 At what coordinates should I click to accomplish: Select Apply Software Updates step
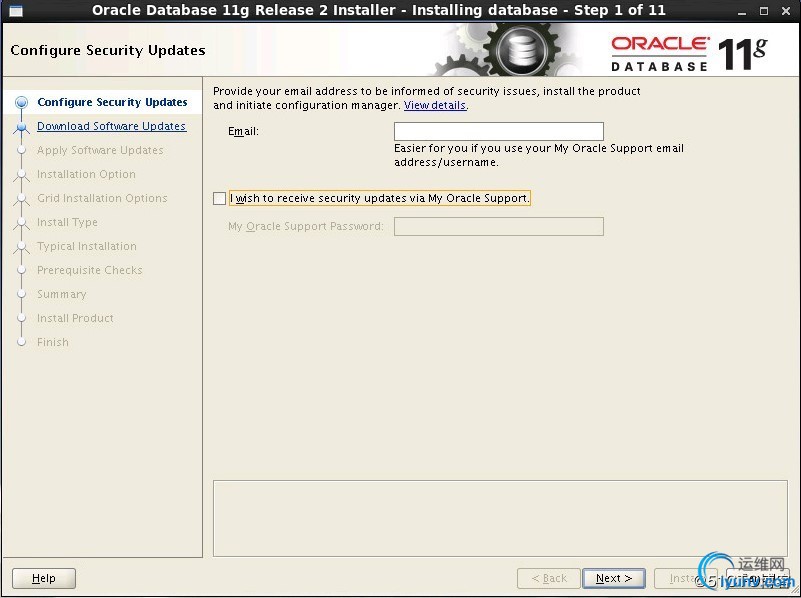[100, 150]
